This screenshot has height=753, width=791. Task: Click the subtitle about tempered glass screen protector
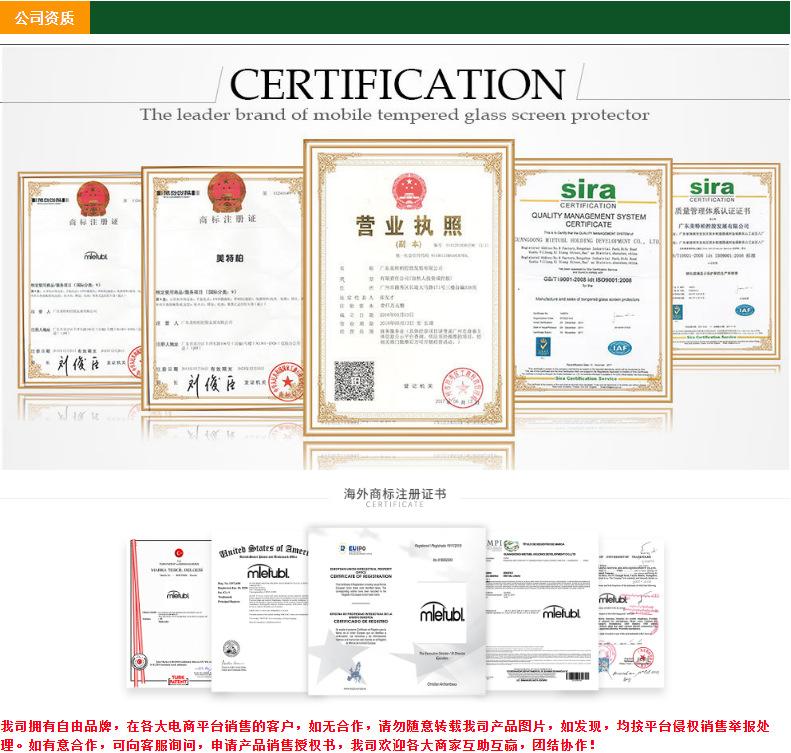[394, 115]
